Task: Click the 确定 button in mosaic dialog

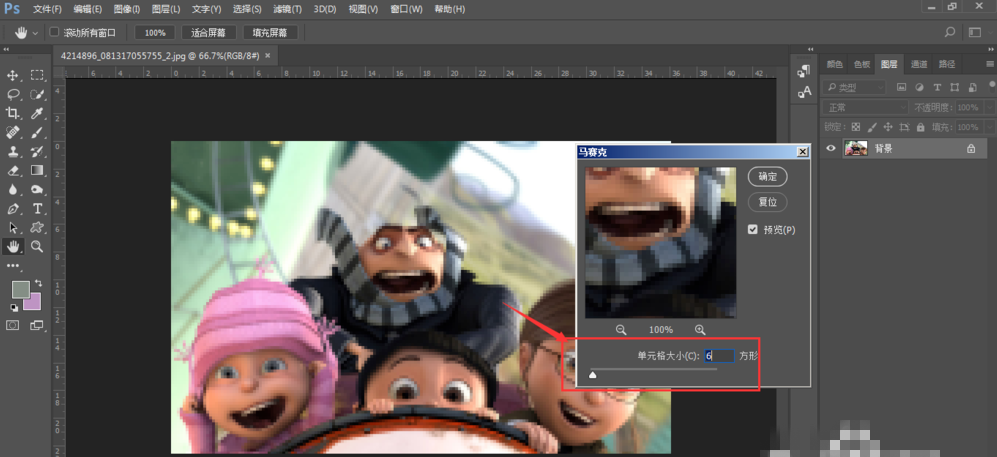Action: coord(767,176)
